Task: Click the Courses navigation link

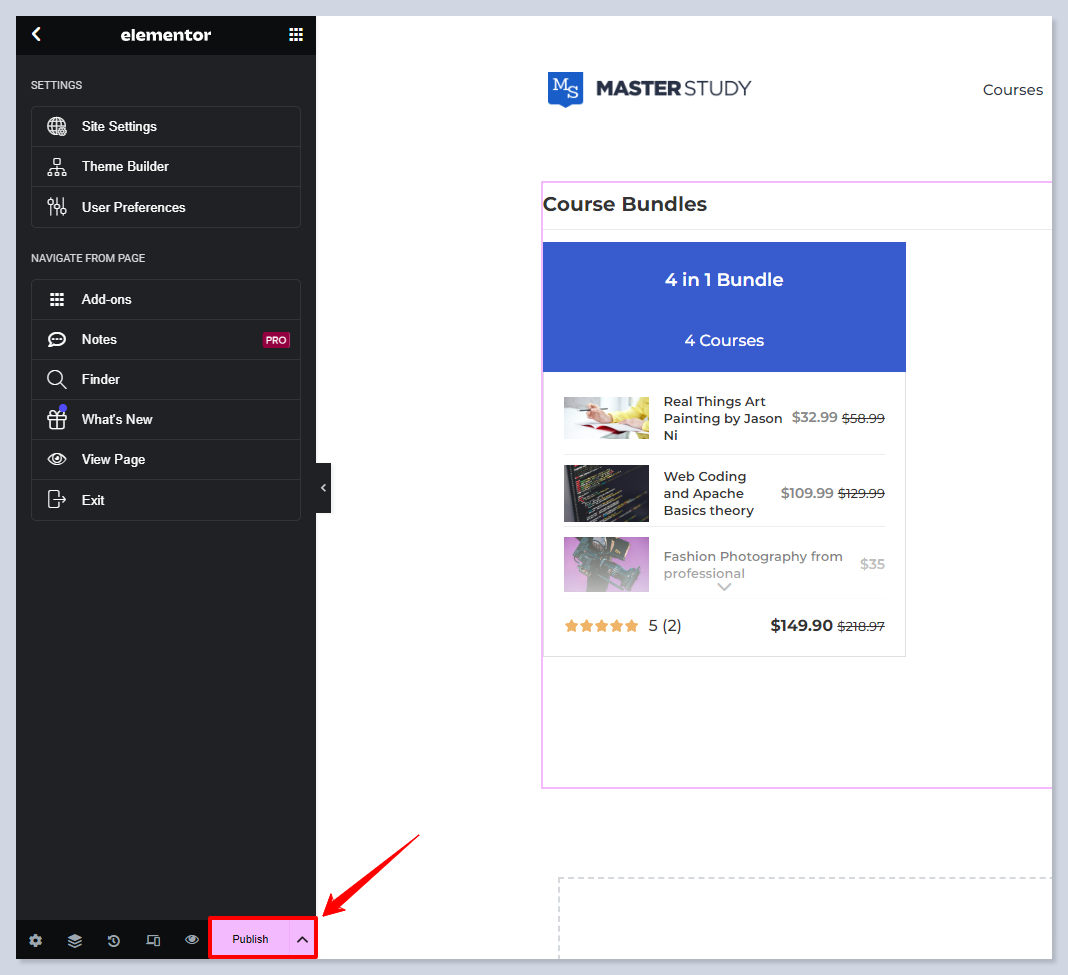Action: click(1012, 90)
